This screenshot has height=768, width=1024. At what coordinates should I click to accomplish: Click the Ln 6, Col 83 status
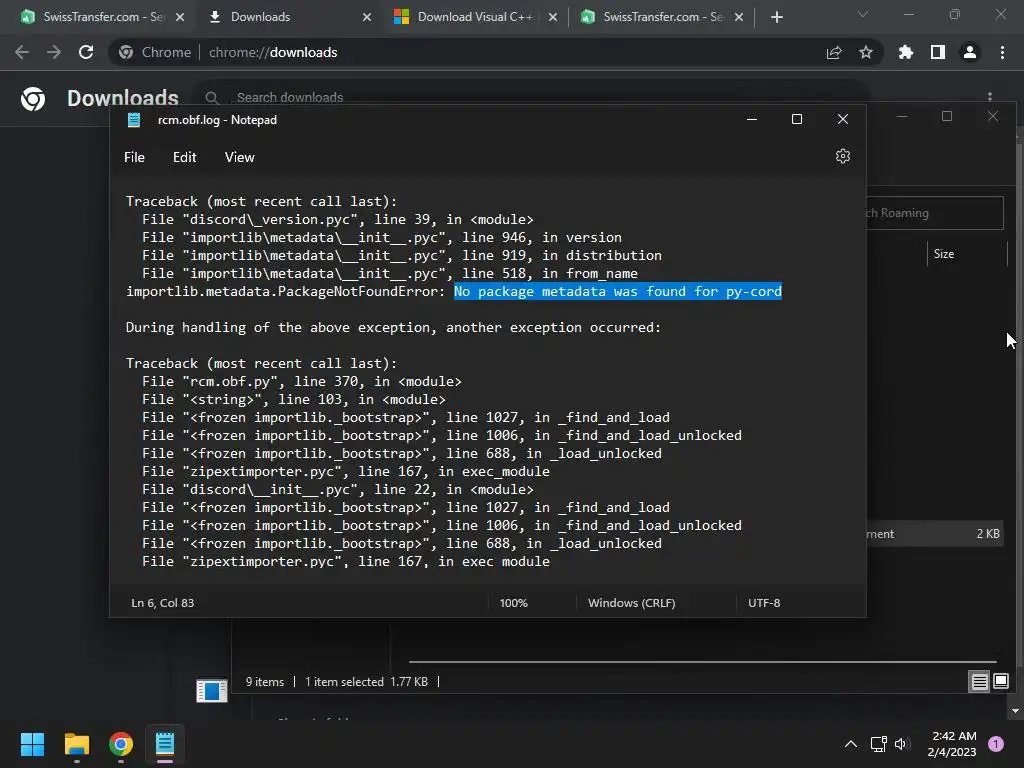[x=163, y=603]
